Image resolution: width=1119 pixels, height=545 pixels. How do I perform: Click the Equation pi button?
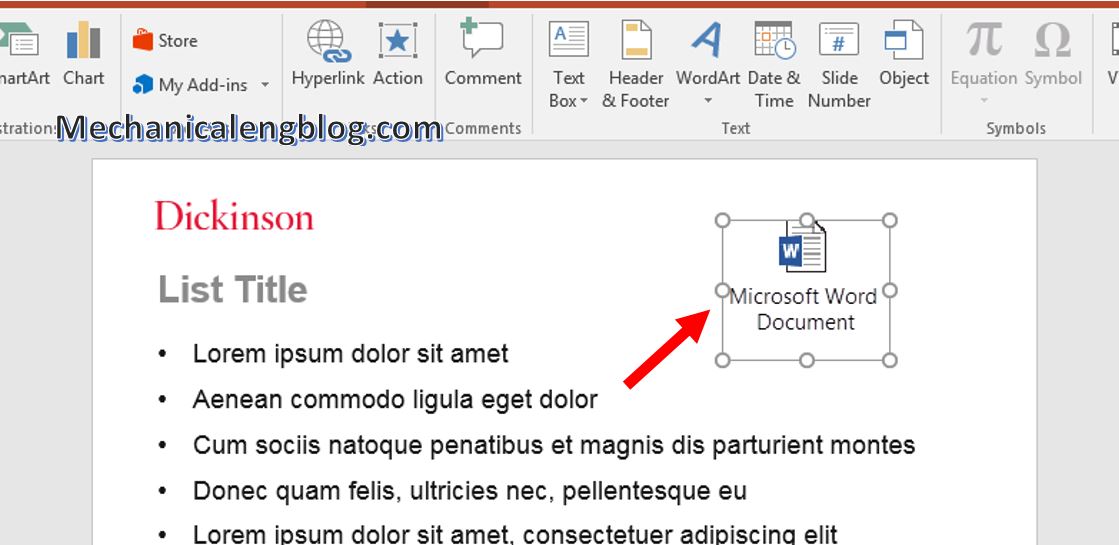tap(984, 53)
